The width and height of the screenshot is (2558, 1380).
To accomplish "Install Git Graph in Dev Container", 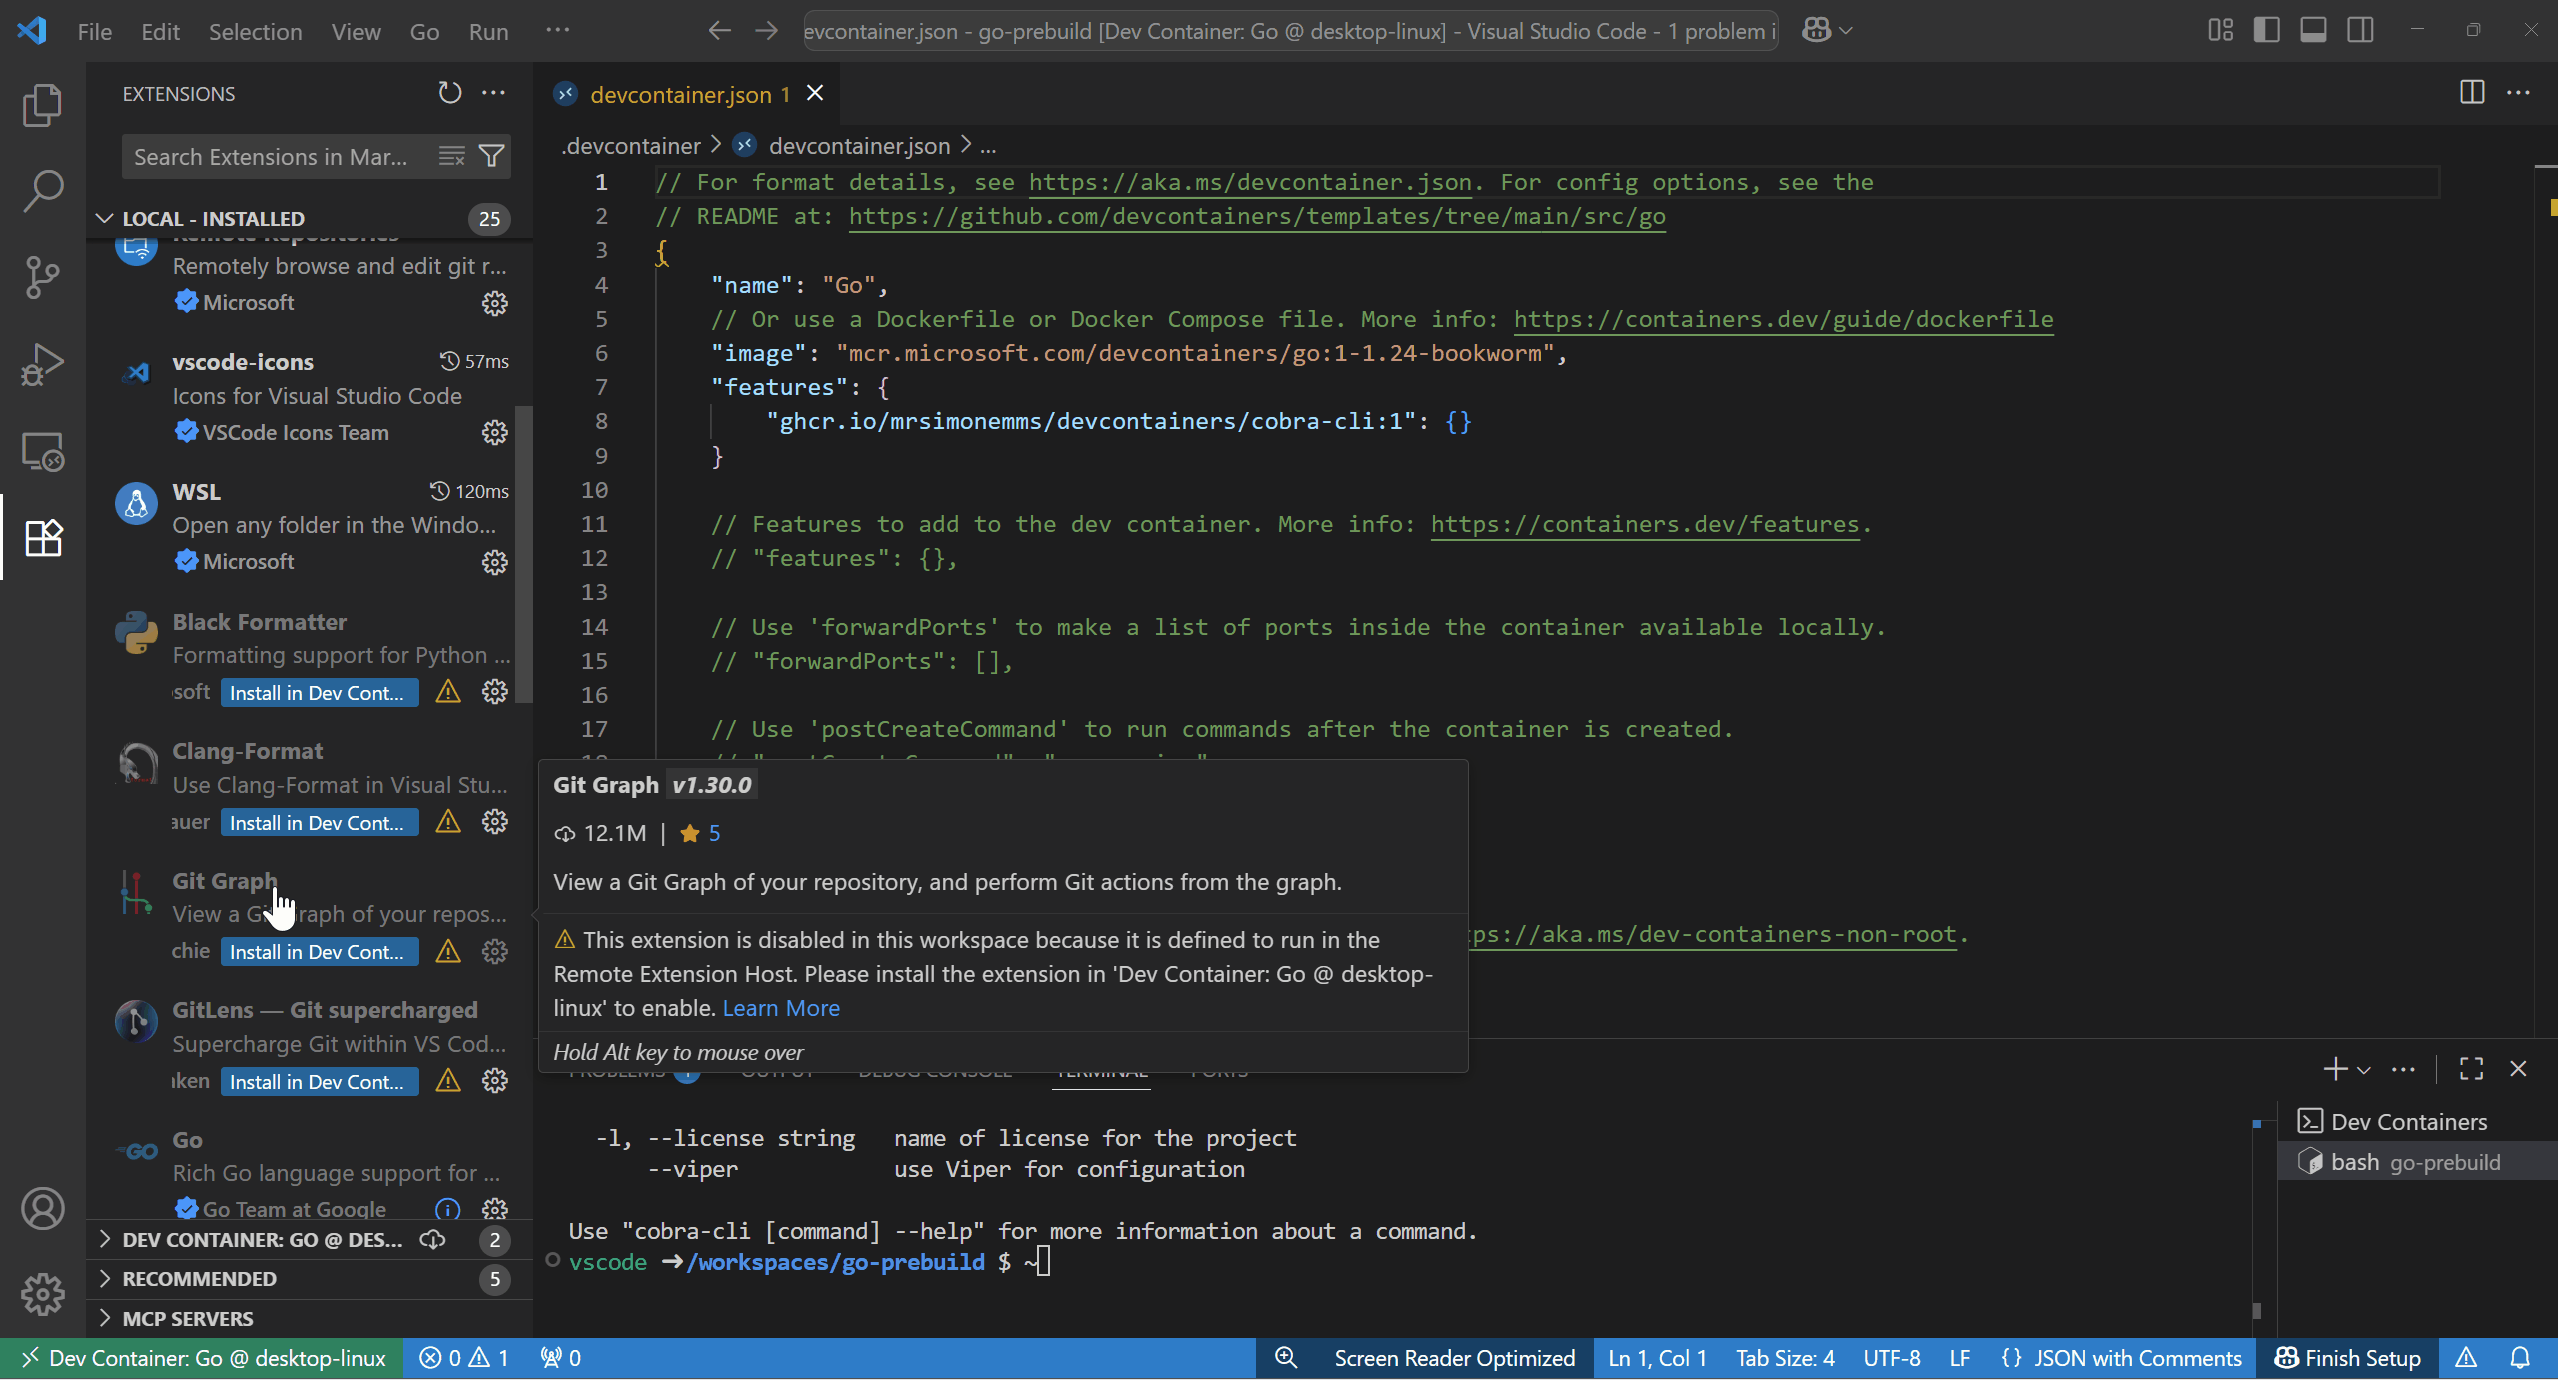I will coord(319,951).
